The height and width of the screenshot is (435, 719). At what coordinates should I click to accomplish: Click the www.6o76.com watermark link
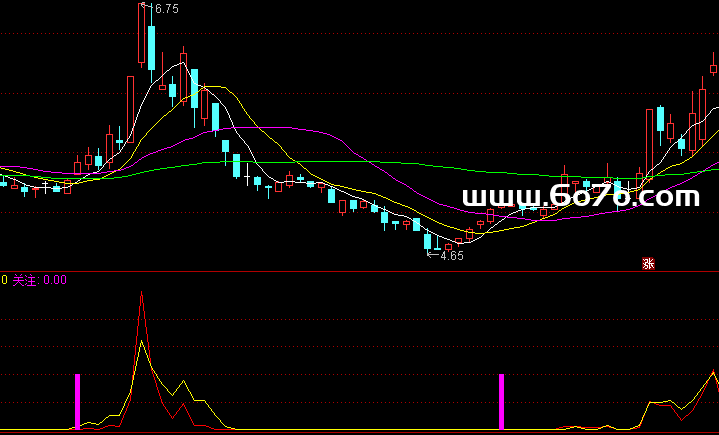tap(580, 198)
